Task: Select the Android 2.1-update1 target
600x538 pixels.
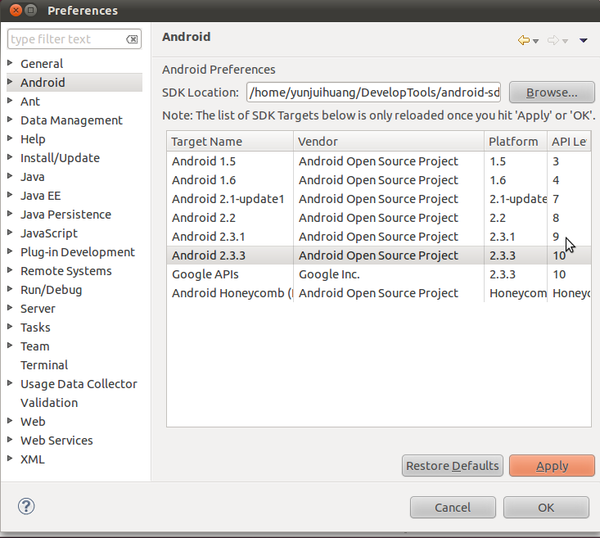Action: [x=379, y=199]
